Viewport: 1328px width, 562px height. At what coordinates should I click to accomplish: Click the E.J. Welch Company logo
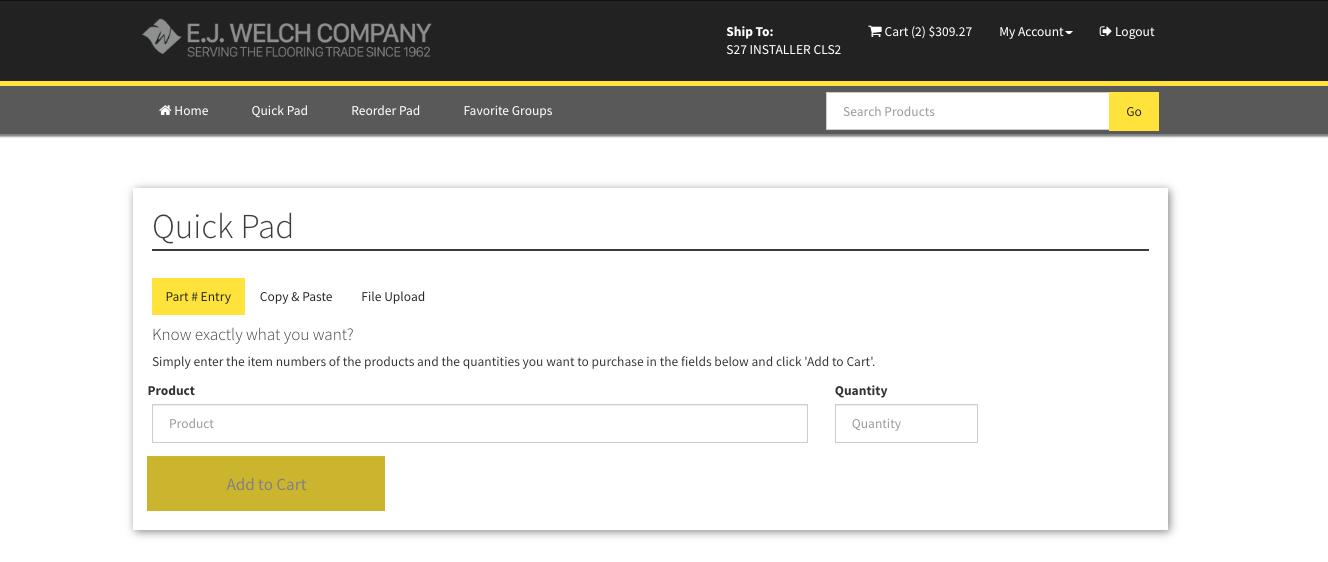[286, 39]
